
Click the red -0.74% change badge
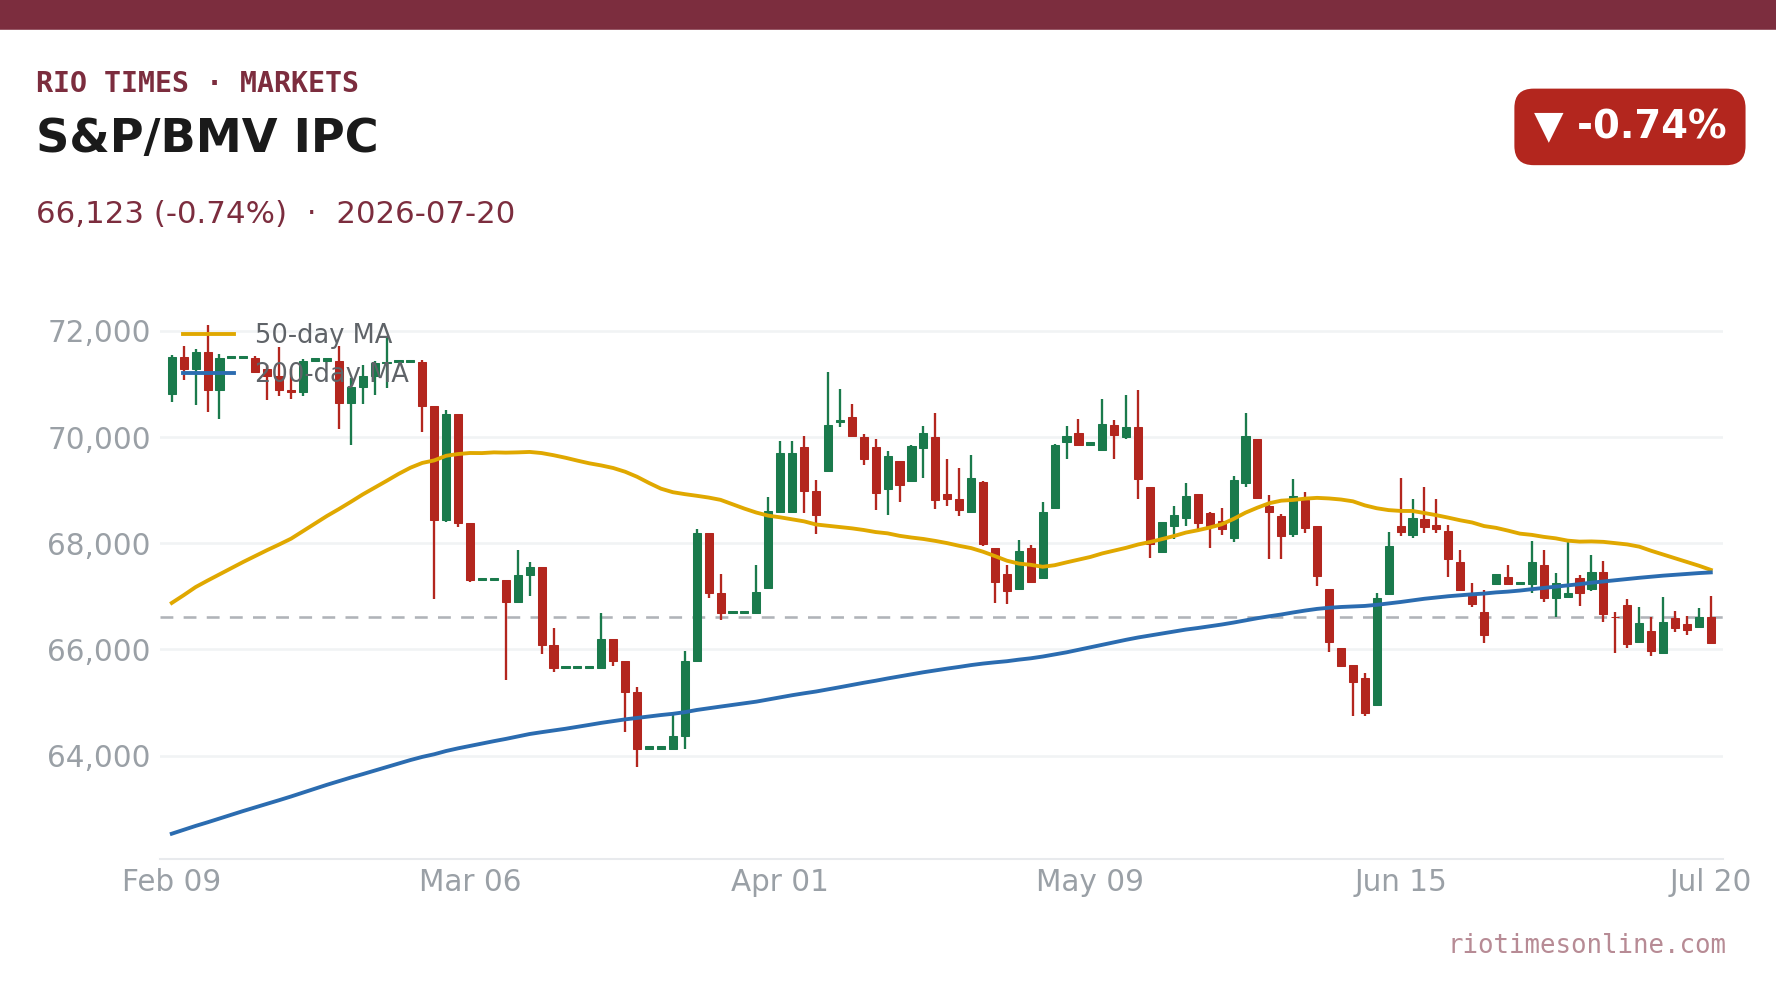coord(1629,127)
